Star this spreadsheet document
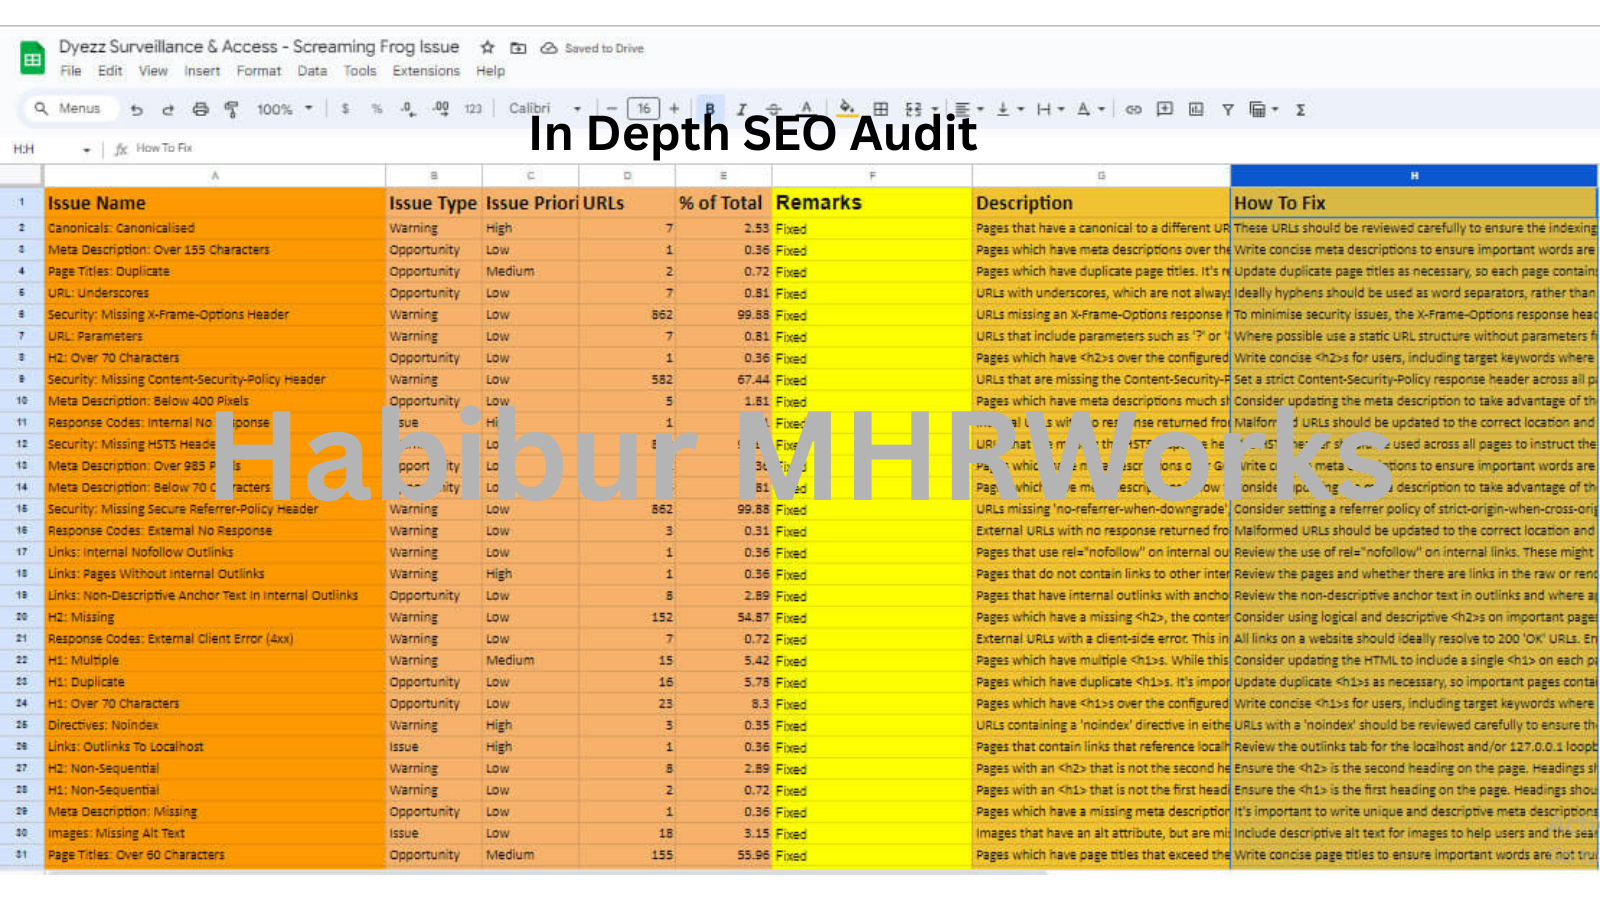Screen dimensions: 1600x900 point(487,47)
